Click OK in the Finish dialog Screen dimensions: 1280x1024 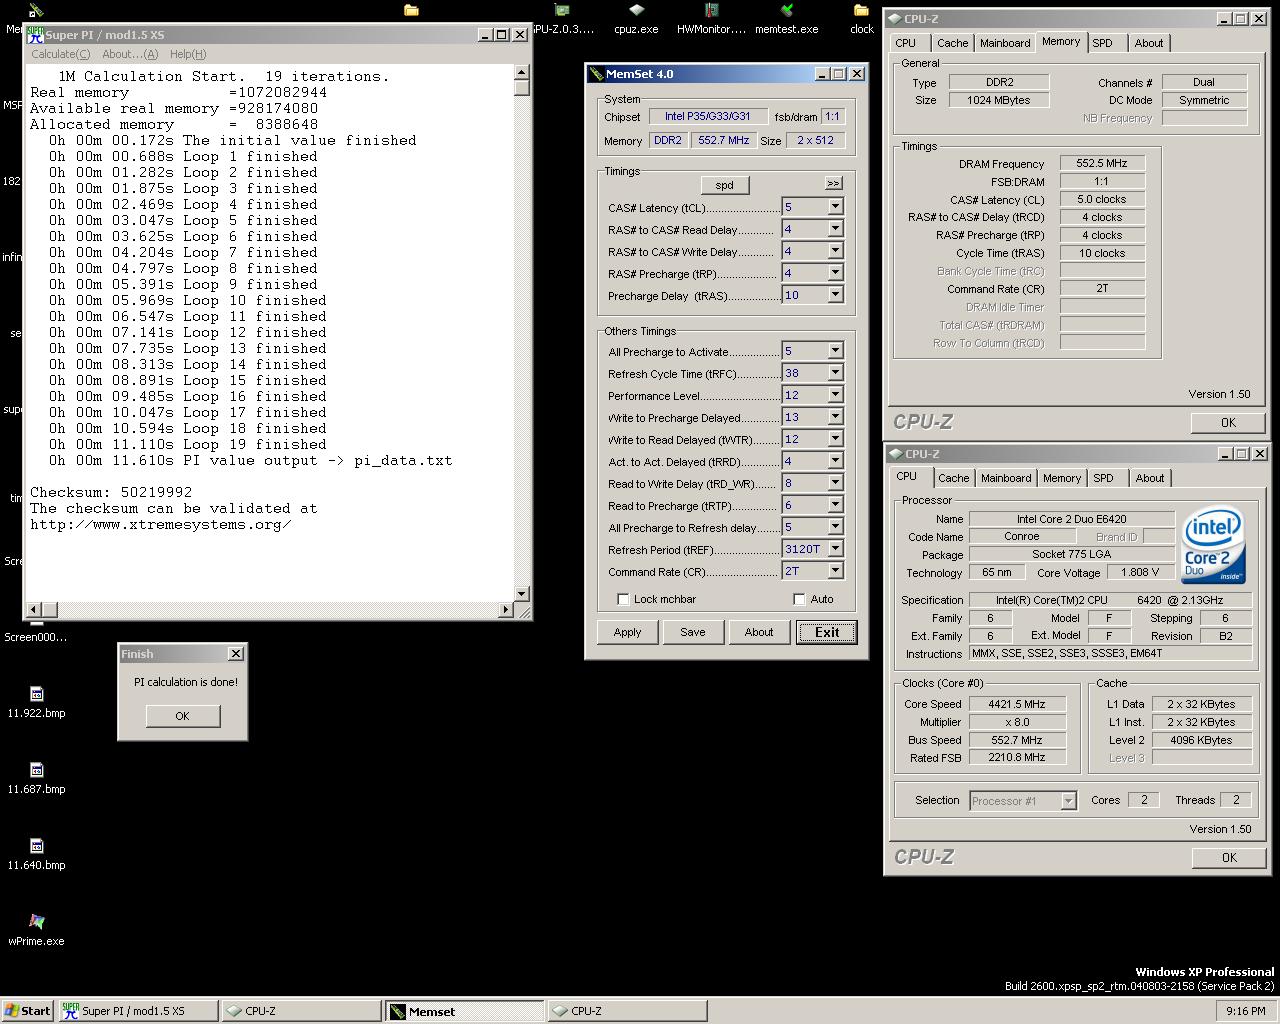(182, 716)
